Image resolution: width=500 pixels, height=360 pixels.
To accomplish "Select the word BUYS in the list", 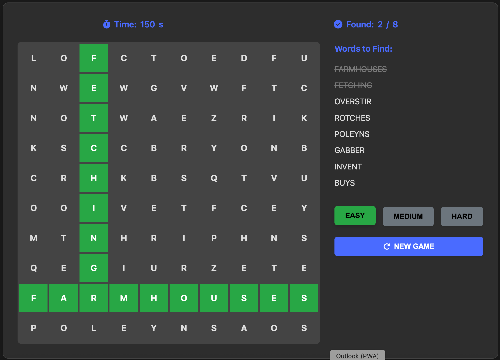I will 345,183.
